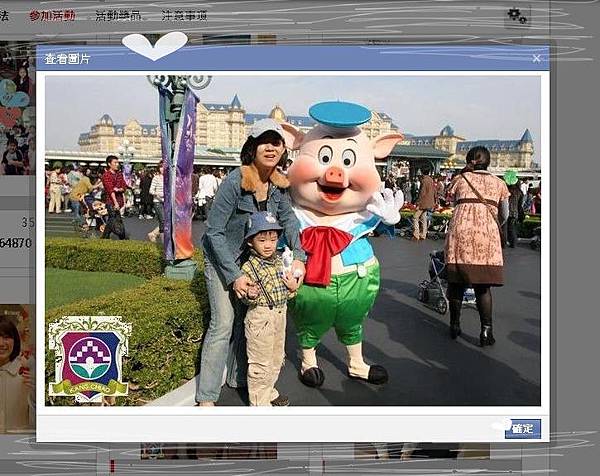Click the 確定 button in the dialog

[522, 429]
